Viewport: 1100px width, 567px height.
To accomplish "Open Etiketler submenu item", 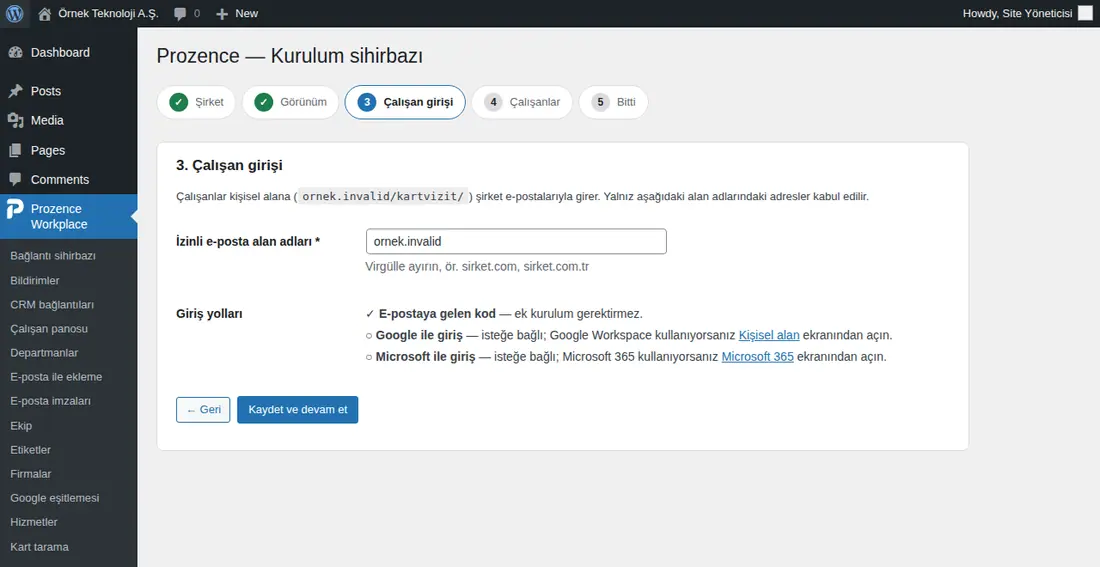I will 31,450.
